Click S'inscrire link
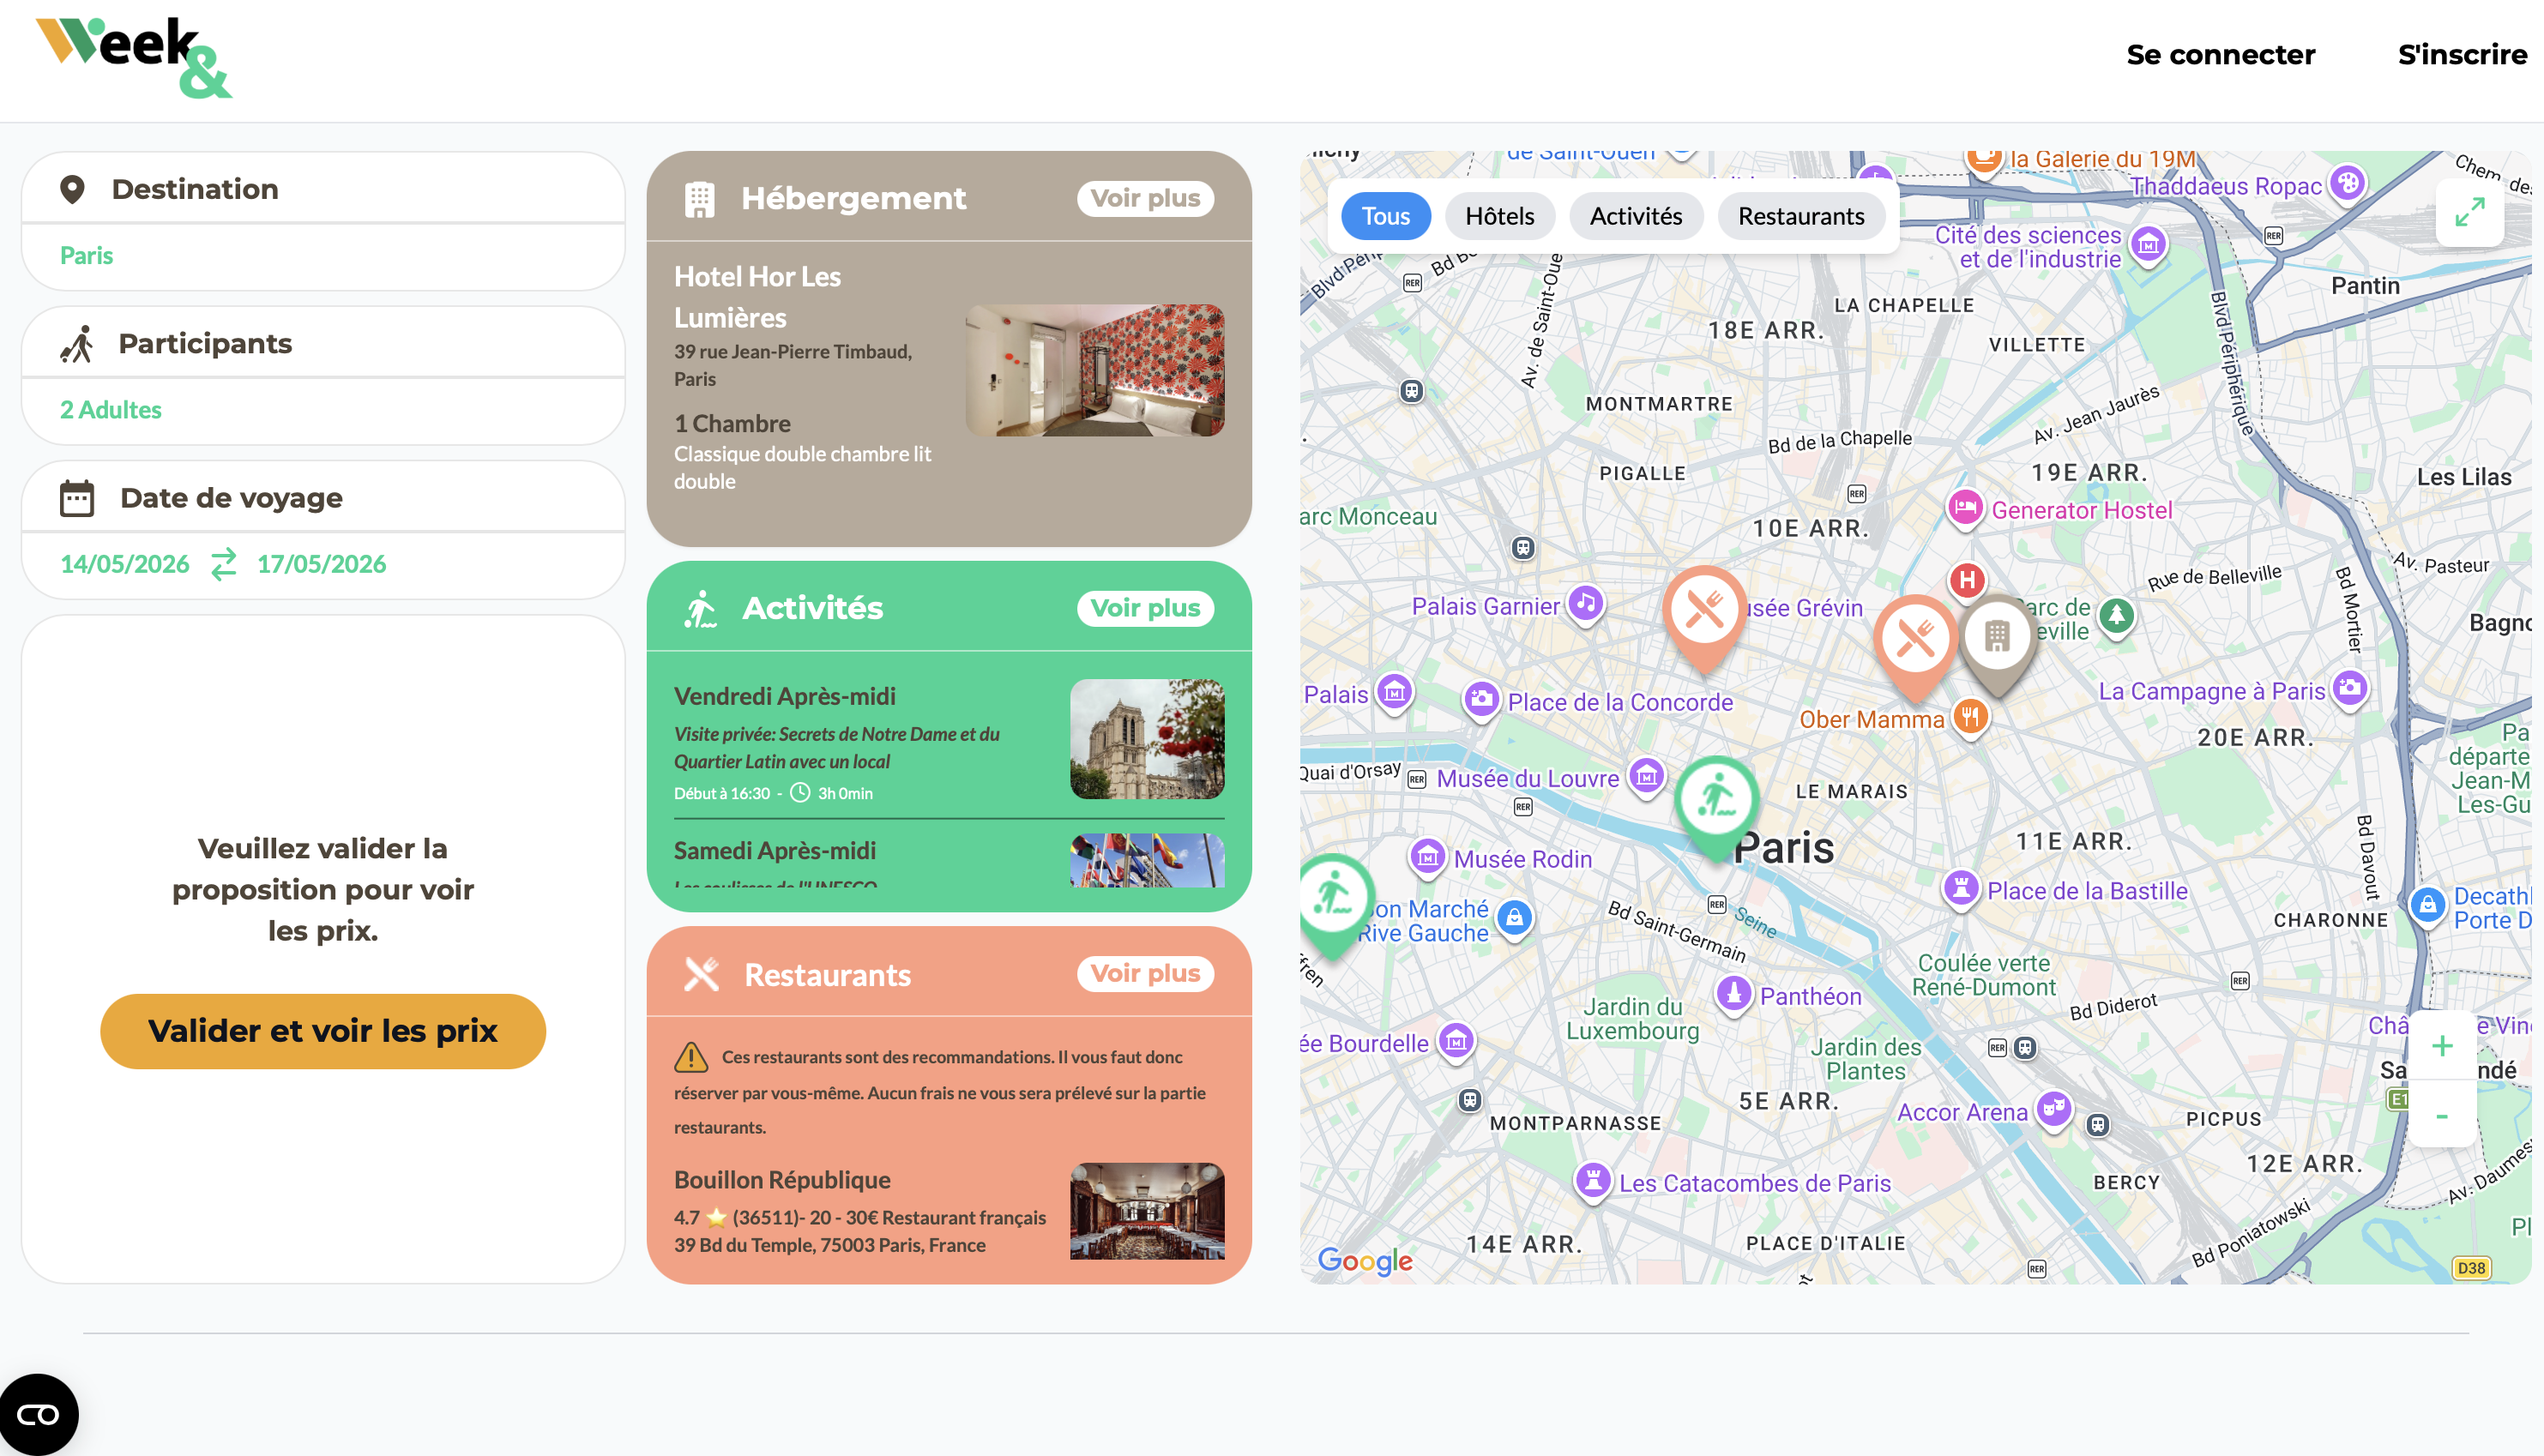The width and height of the screenshot is (2544, 1456). tap(2462, 55)
